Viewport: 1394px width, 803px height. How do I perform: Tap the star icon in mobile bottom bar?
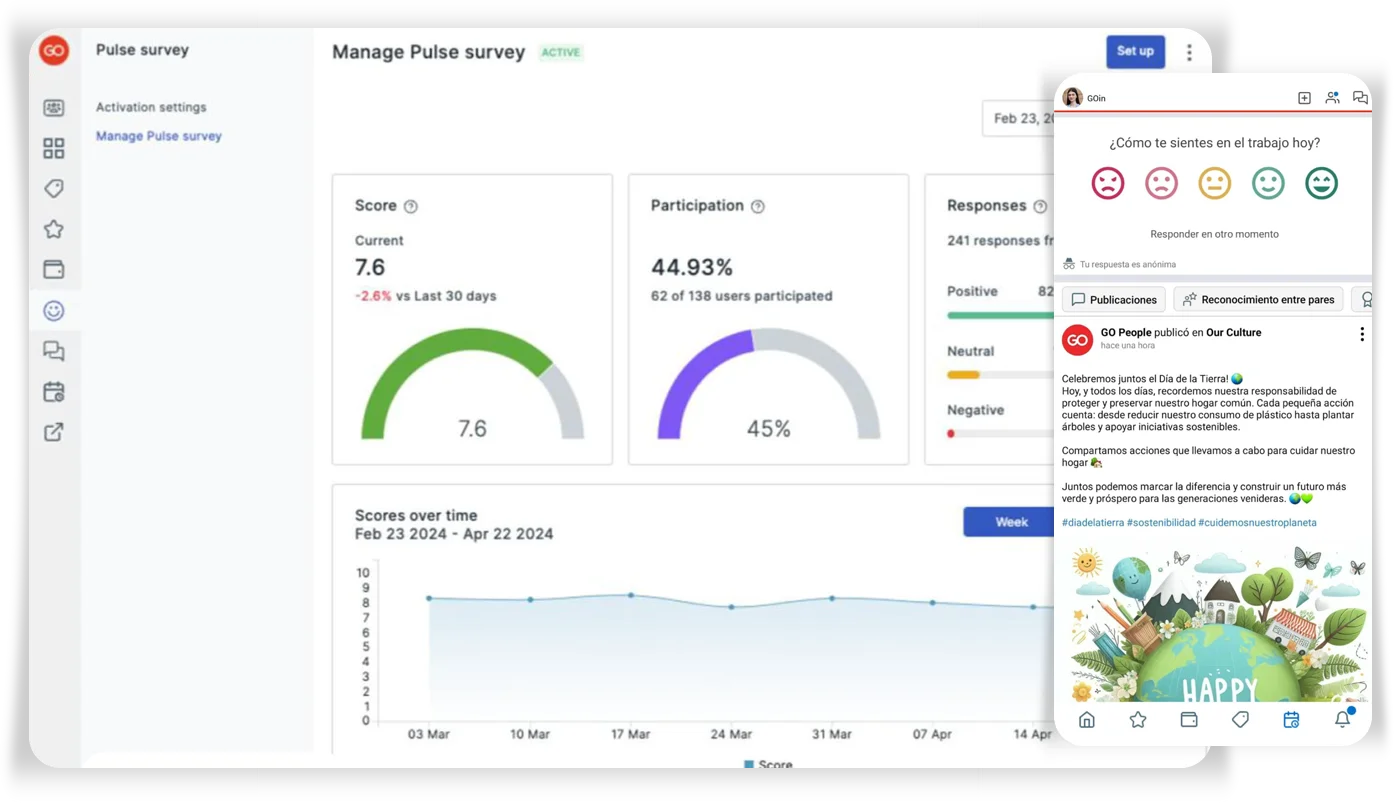tap(1138, 720)
